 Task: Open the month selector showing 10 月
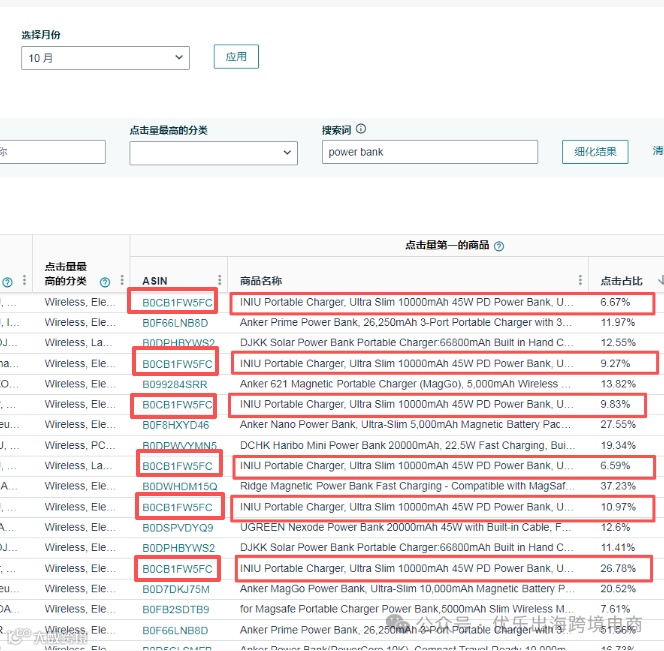(x=105, y=58)
